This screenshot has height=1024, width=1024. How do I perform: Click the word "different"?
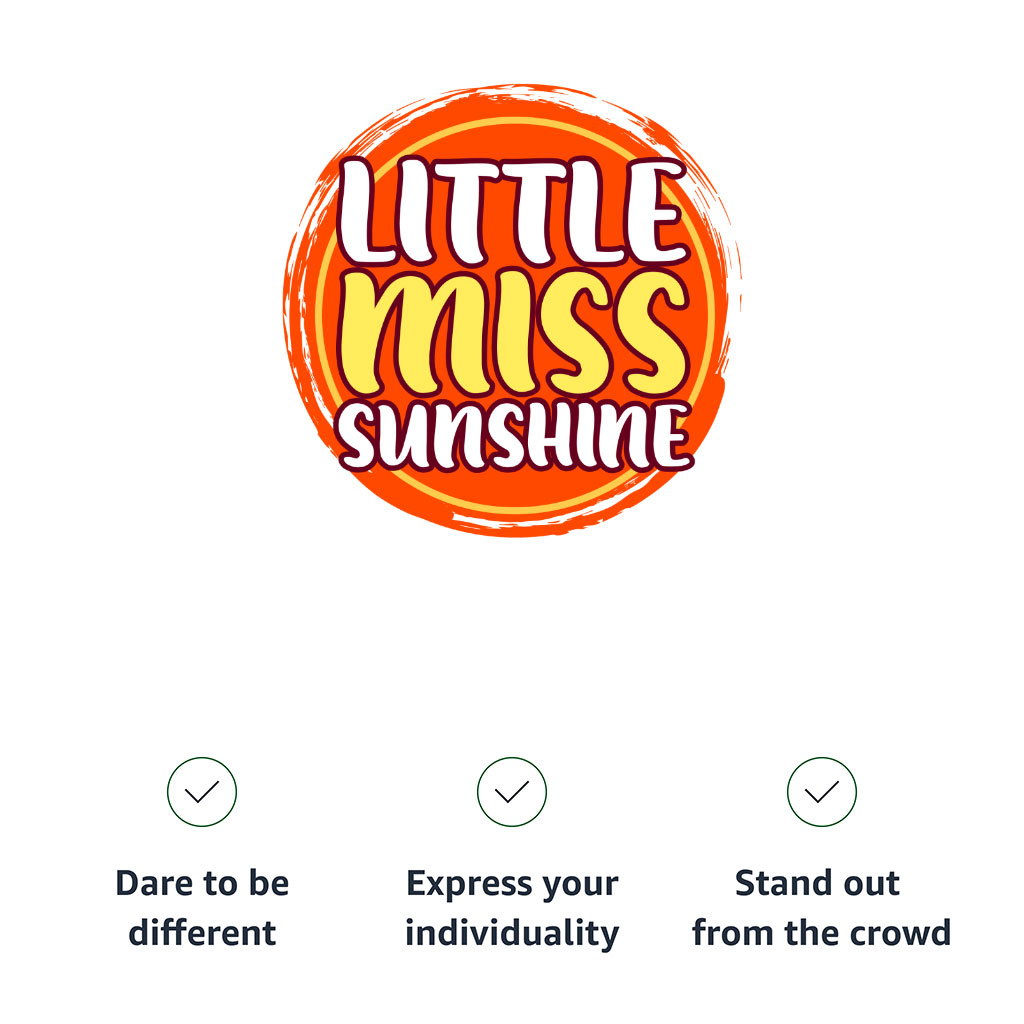202,933
